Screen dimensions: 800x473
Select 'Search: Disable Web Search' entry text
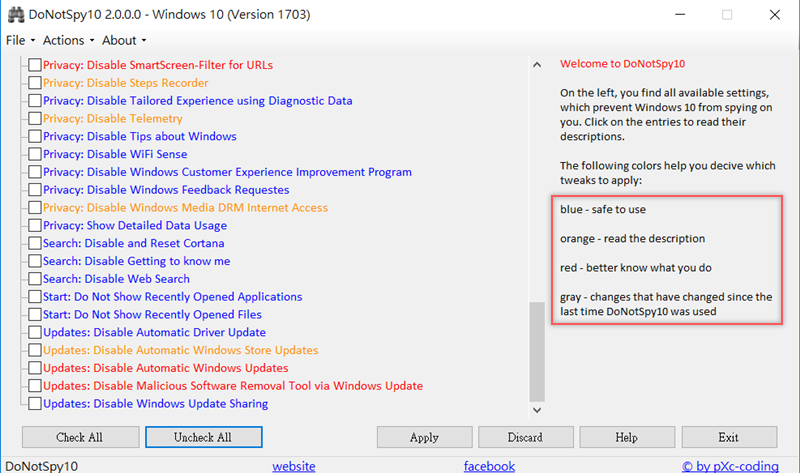tap(116, 279)
